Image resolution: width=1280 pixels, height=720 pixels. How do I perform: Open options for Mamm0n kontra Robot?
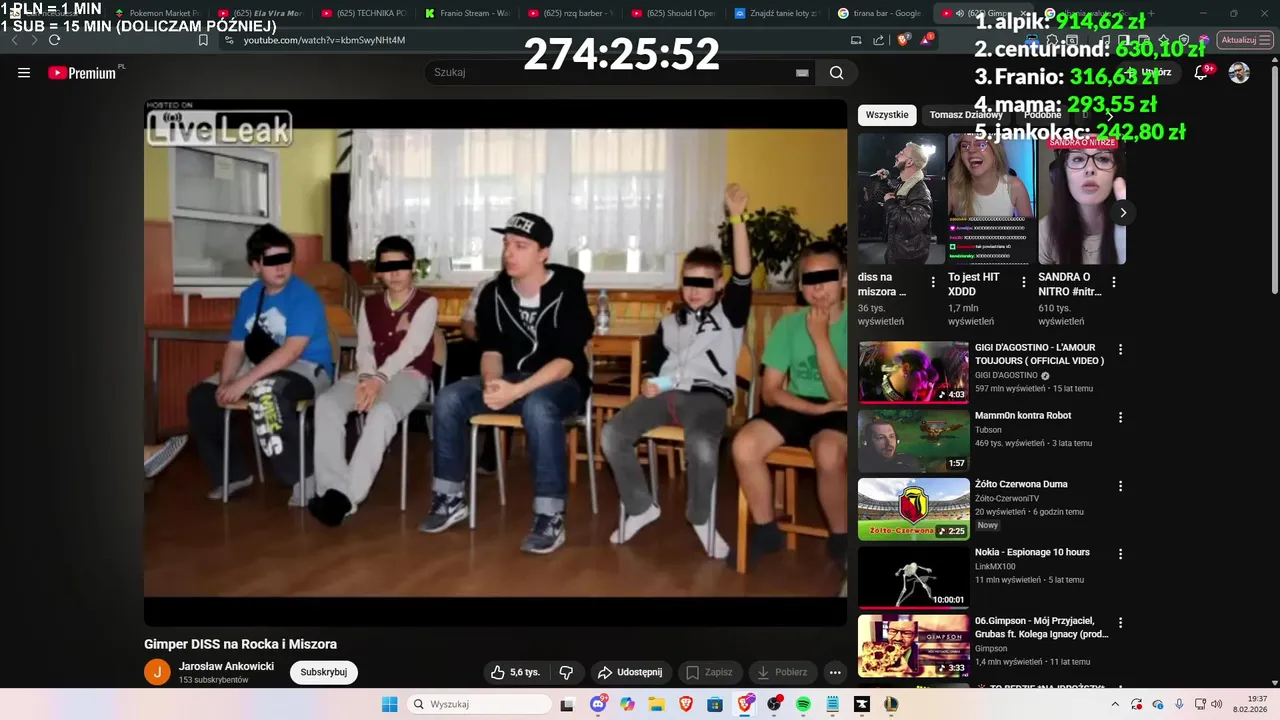pos(1120,417)
